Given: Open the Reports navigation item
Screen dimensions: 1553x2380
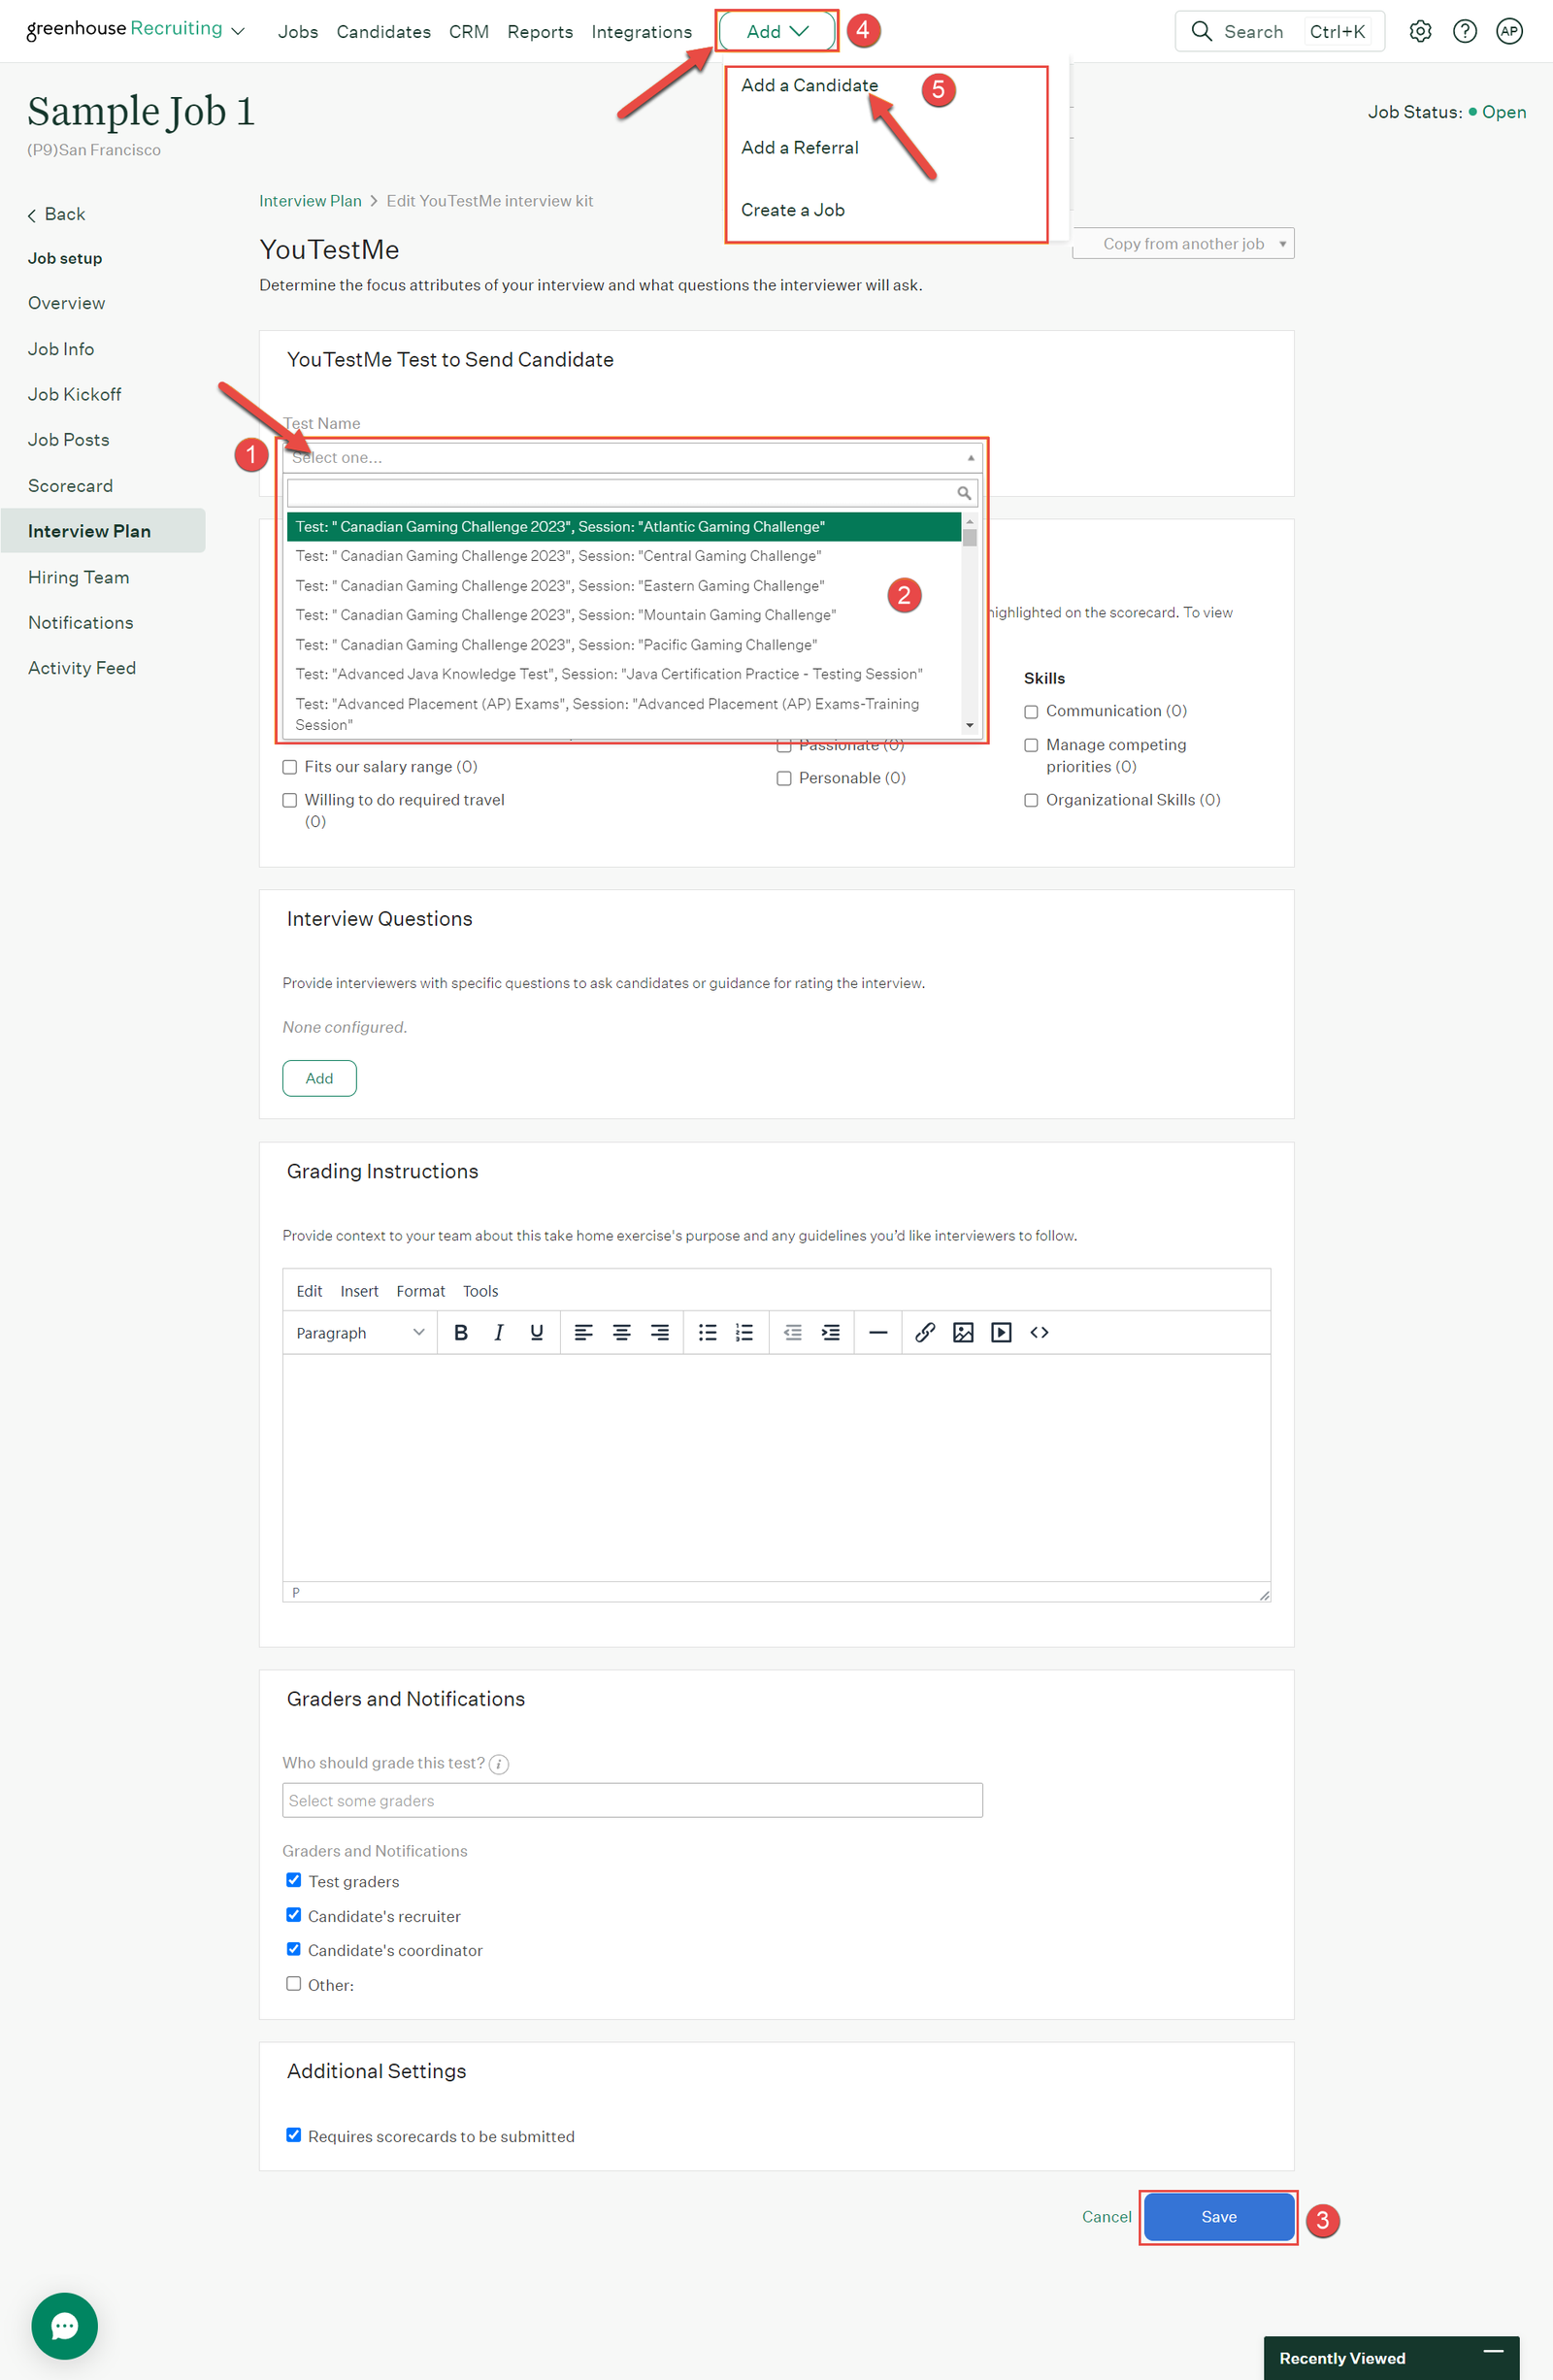Looking at the screenshot, I should tap(540, 32).
